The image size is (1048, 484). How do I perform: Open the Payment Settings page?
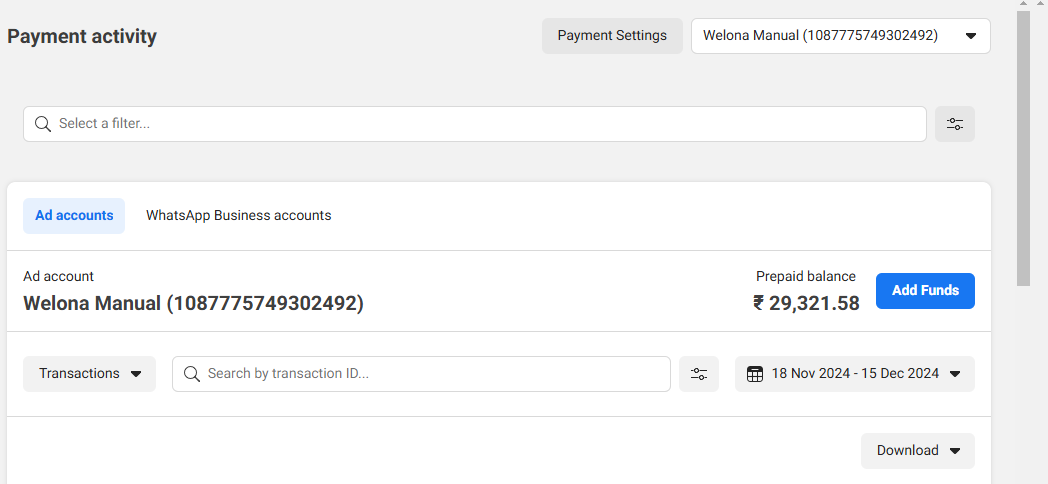[612, 35]
